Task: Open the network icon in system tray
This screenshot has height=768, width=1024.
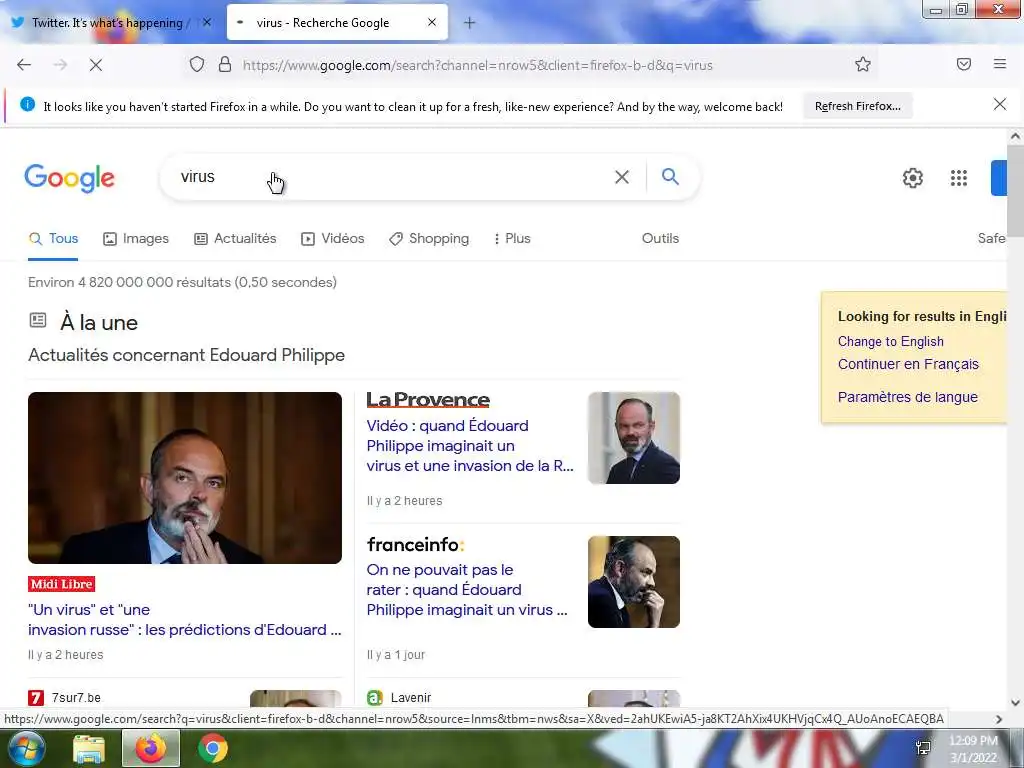Action: click(923, 748)
